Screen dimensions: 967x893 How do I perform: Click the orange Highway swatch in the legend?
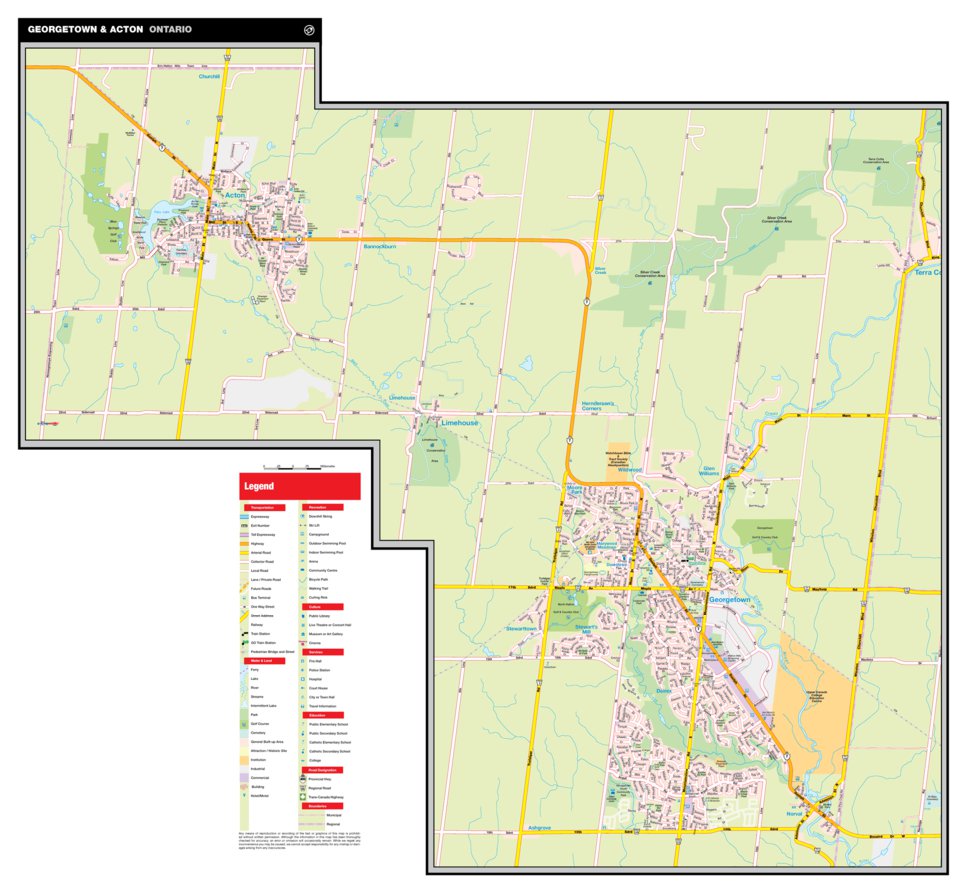pyautogui.click(x=245, y=543)
